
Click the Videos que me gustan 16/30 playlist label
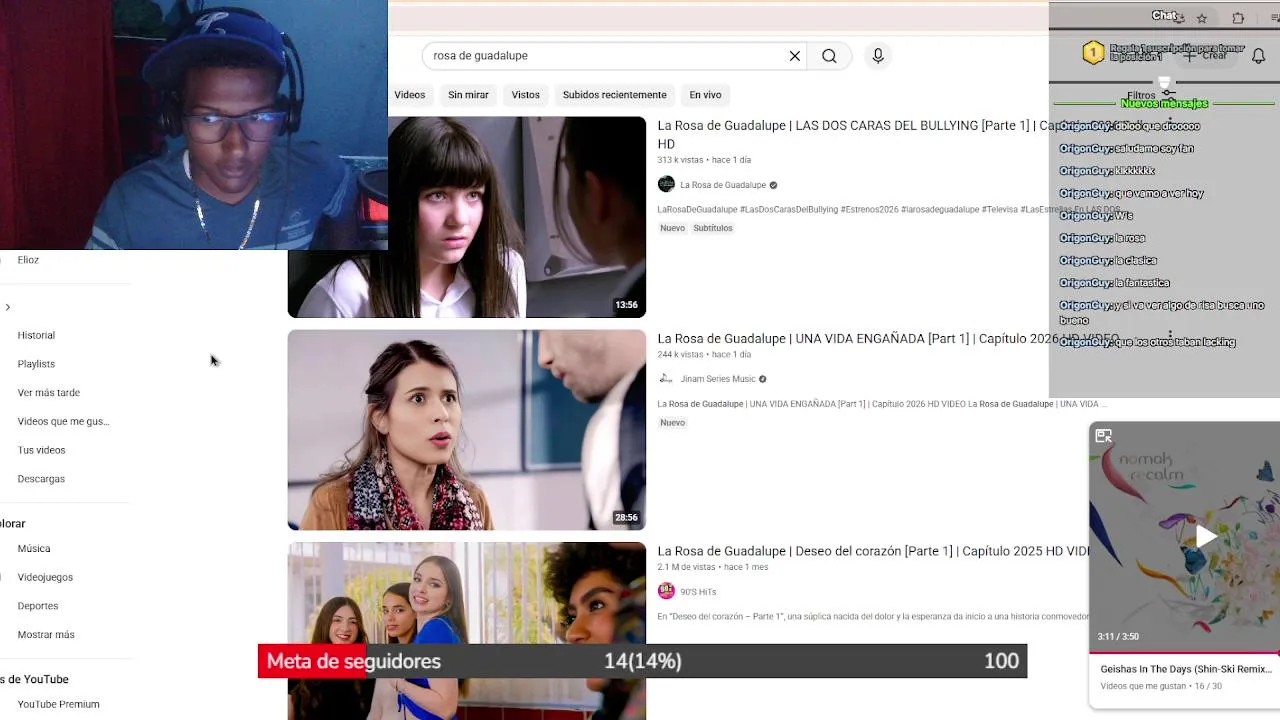tap(1161, 687)
